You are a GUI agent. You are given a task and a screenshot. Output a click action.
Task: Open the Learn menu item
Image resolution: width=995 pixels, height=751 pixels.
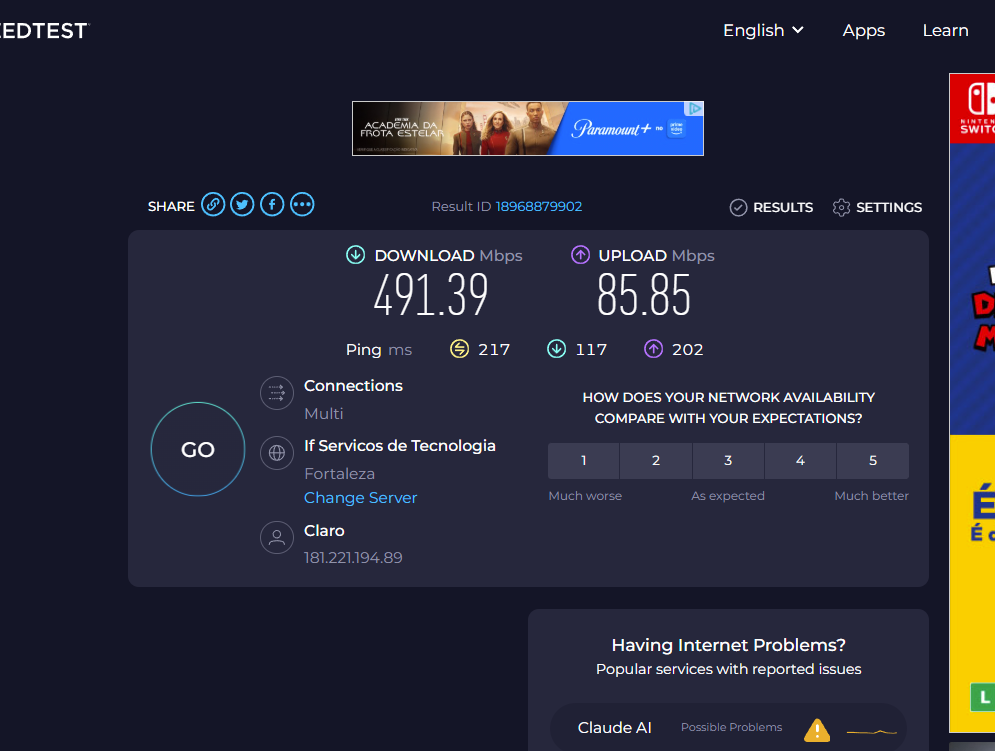pyautogui.click(x=945, y=30)
